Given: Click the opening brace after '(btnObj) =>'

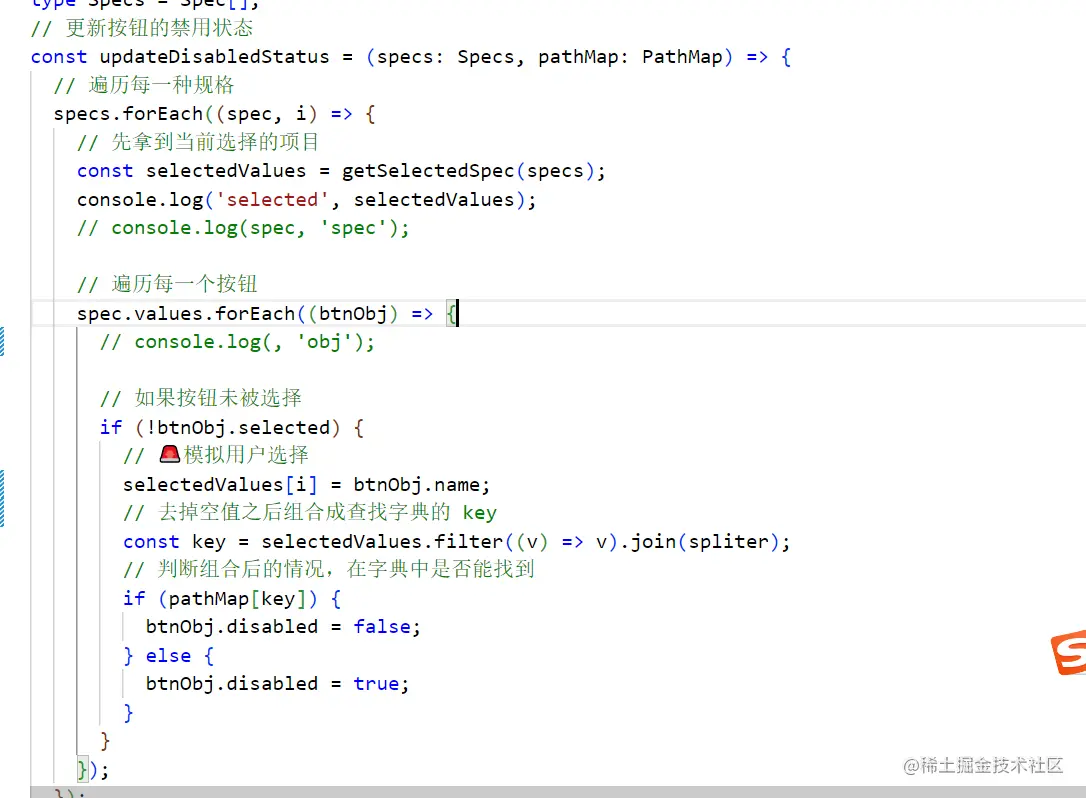Looking at the screenshot, I should (x=452, y=314).
